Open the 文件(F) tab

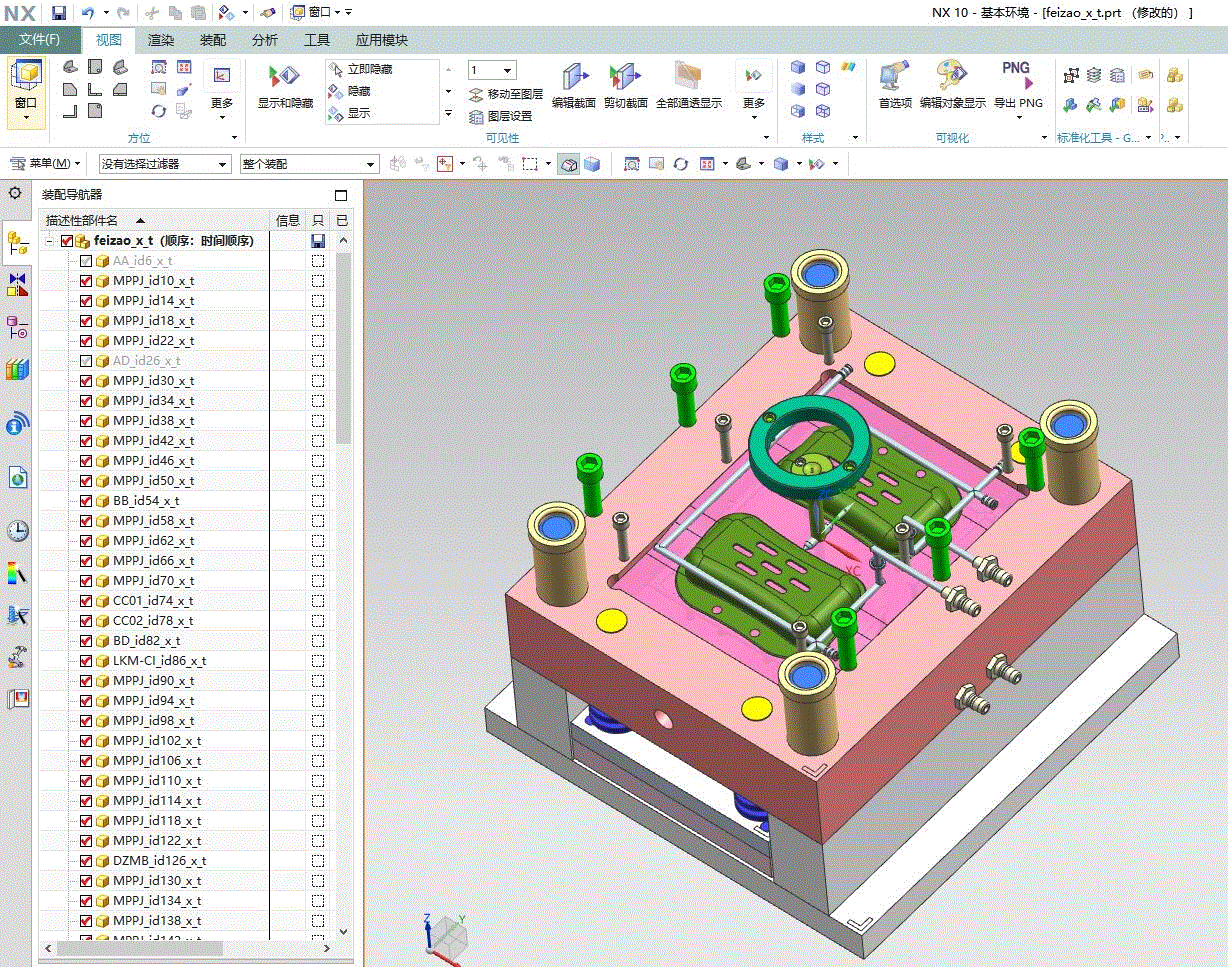coord(41,40)
